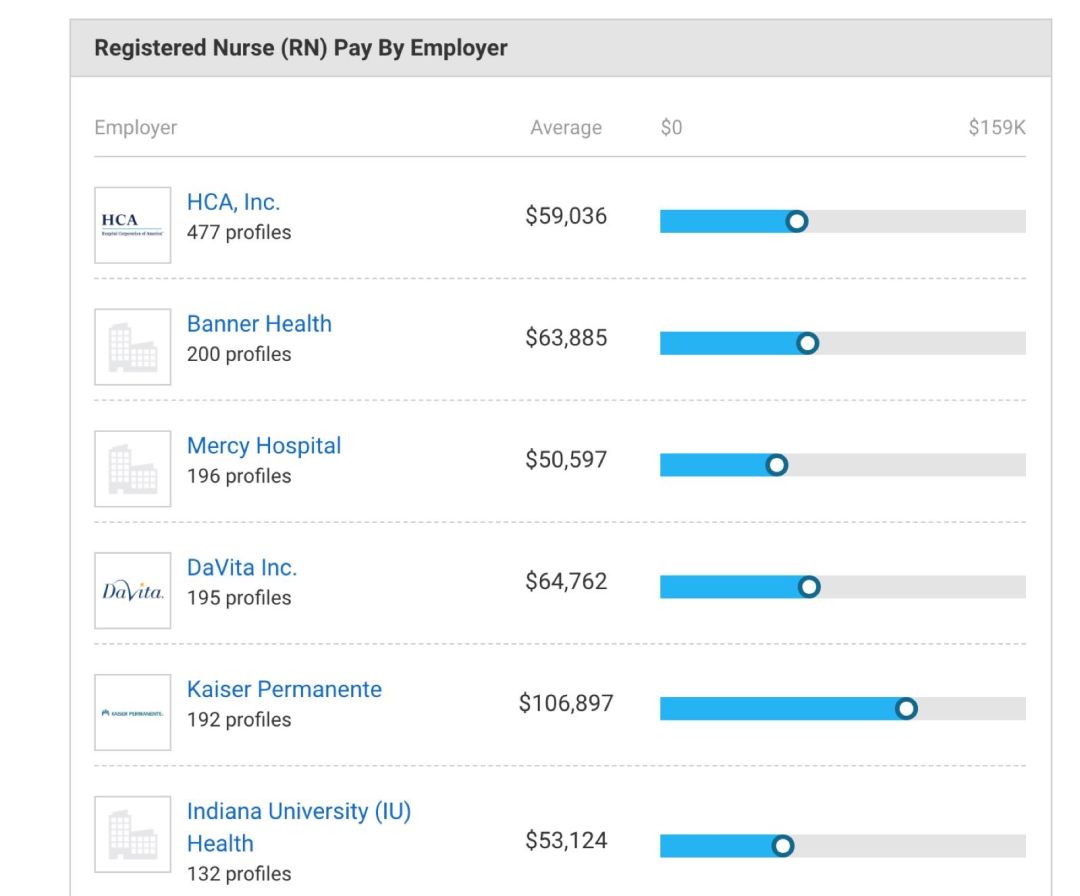The width and height of the screenshot is (1080, 896).
Task: Open the DaVita Inc. employer link
Action: click(x=242, y=567)
